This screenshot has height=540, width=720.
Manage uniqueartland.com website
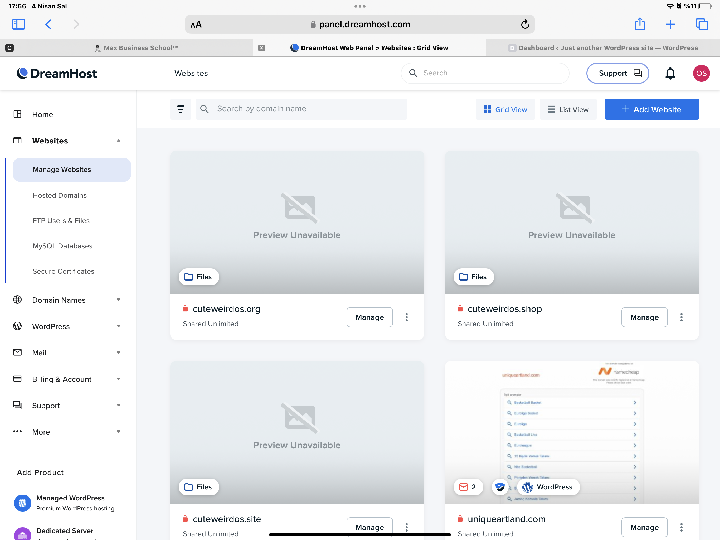pyautogui.click(x=644, y=528)
